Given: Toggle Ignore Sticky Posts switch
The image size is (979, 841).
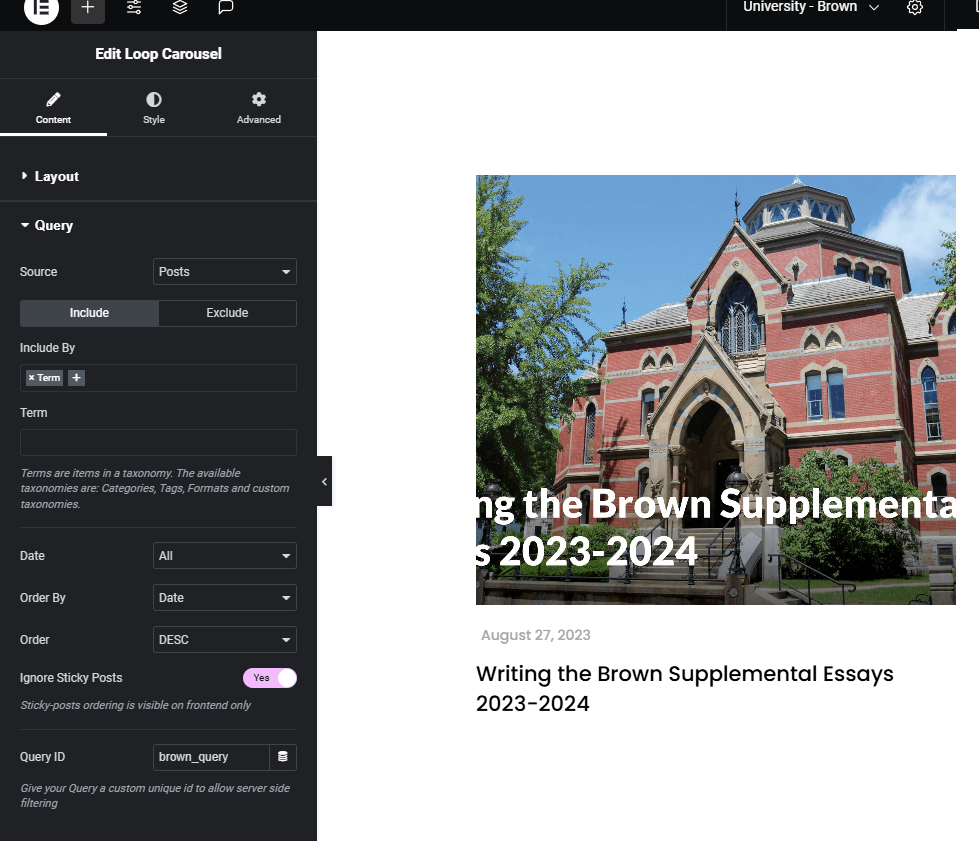Looking at the screenshot, I should pyautogui.click(x=270, y=678).
